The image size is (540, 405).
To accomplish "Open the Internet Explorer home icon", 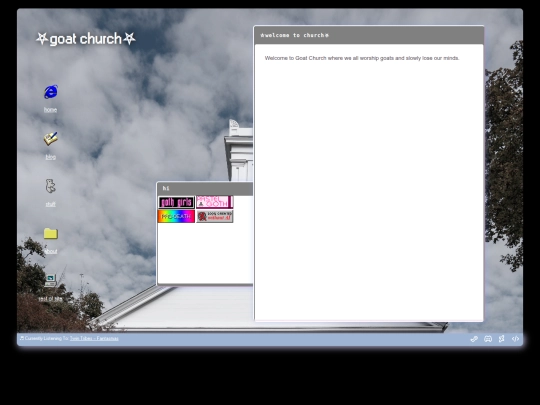I will (51, 92).
